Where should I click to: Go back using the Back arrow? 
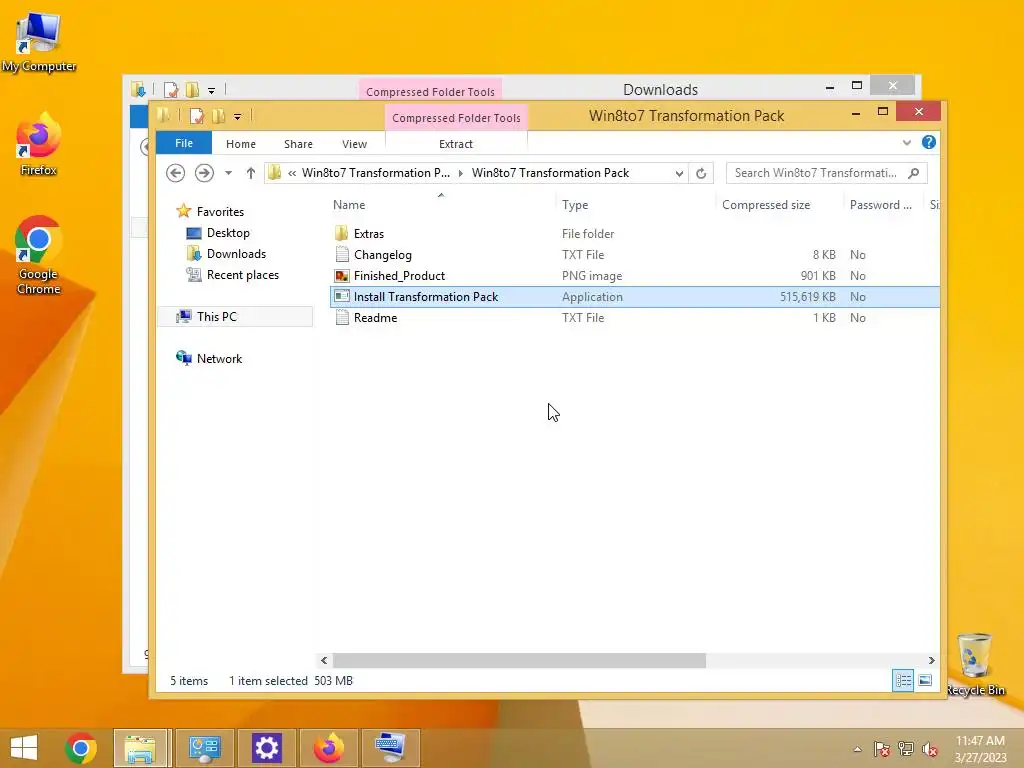pyautogui.click(x=175, y=172)
